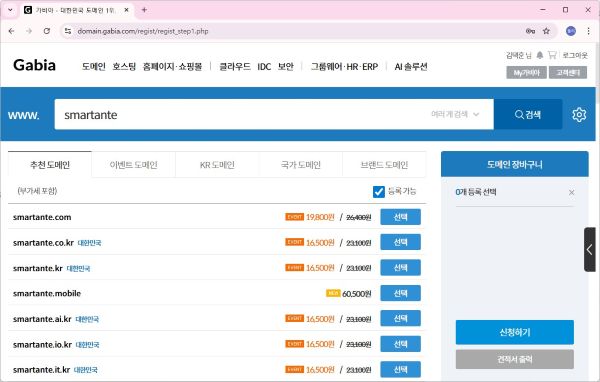Click the 대한민국 label beside smartante.ai.kr
Screen dimensions: 600x382
point(87,319)
